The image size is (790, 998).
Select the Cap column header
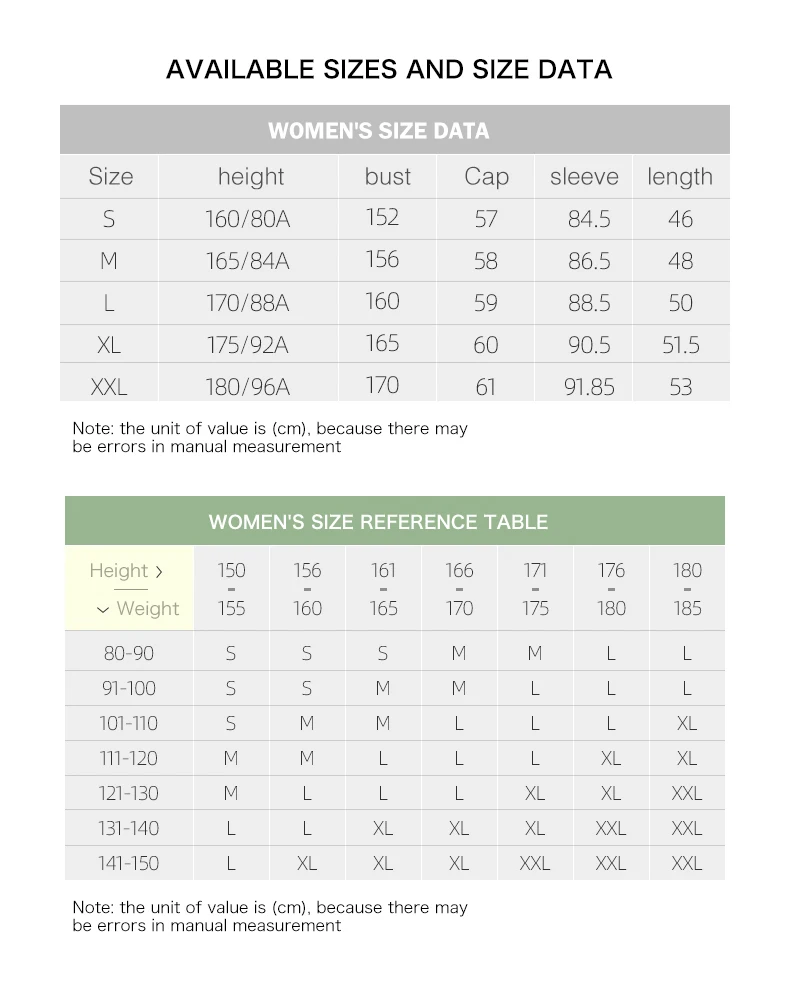tap(486, 177)
